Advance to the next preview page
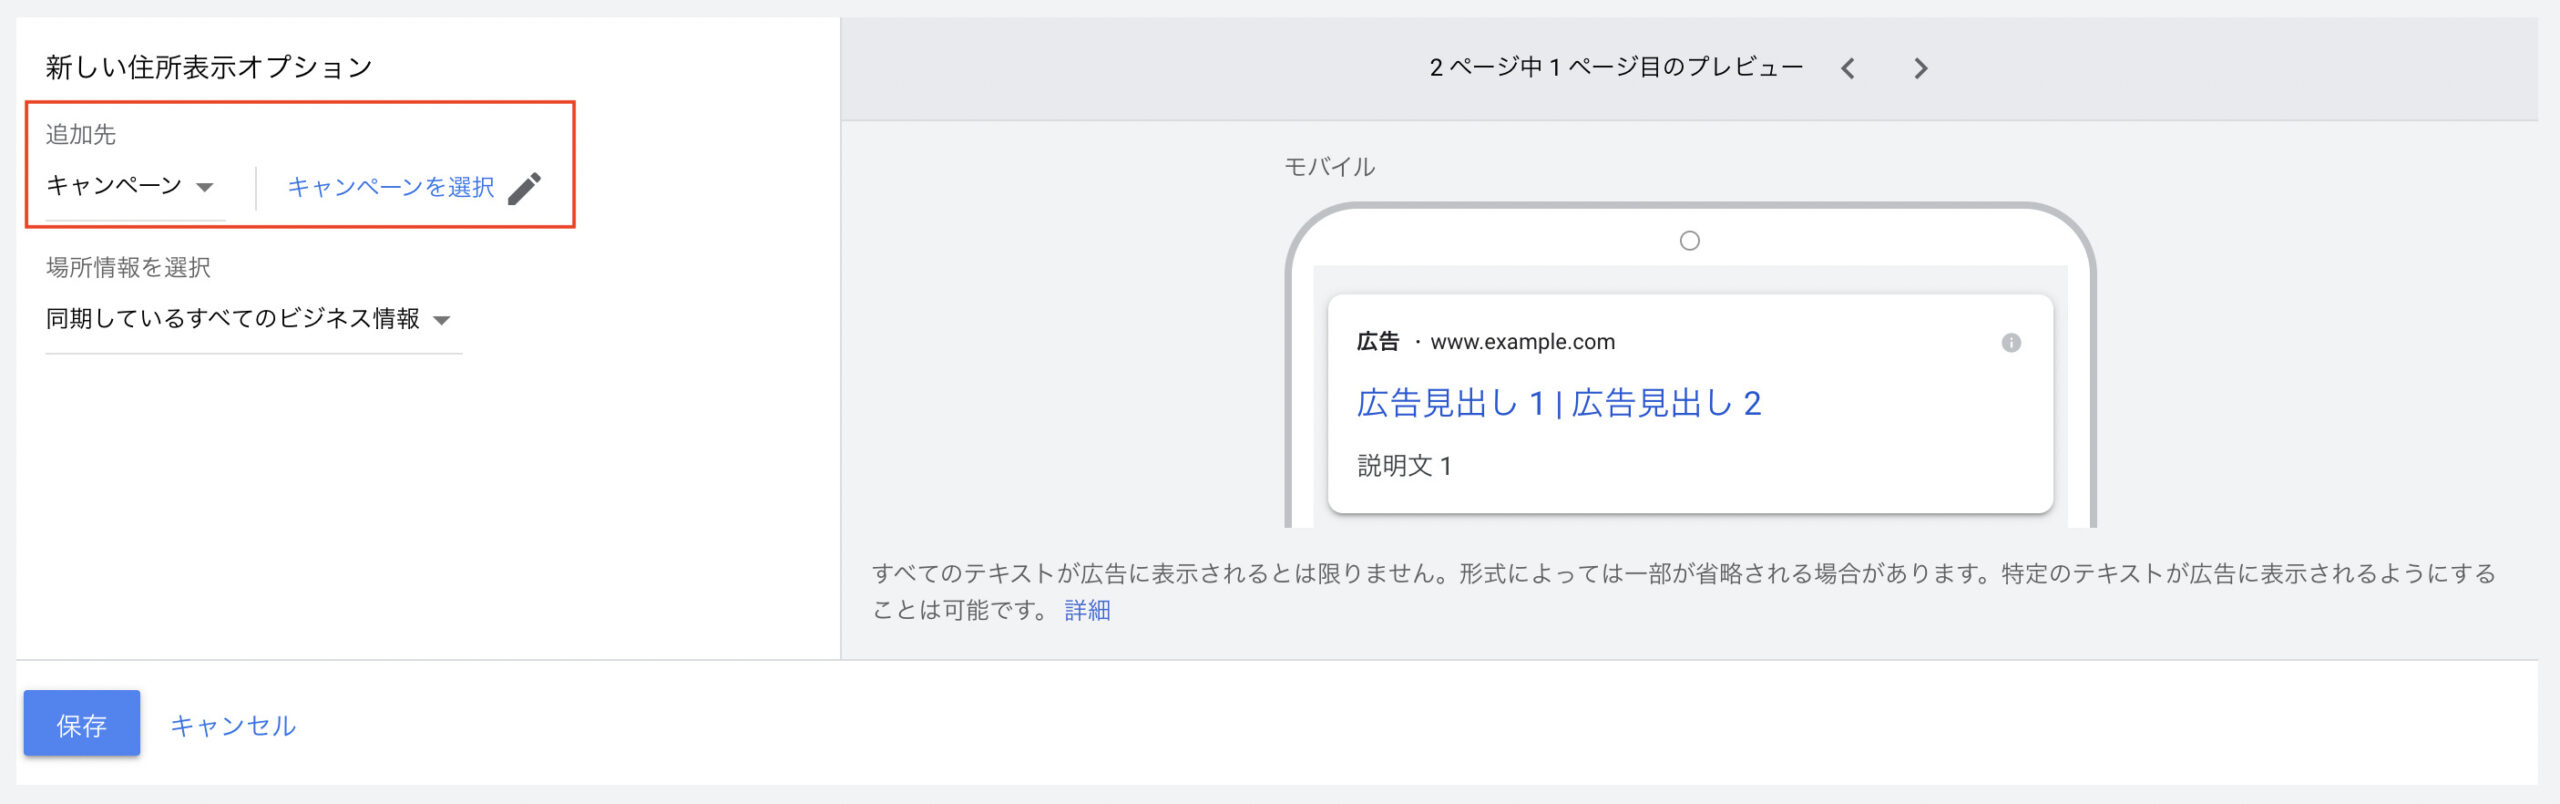Viewport: 2560px width, 804px height. pos(1920,68)
